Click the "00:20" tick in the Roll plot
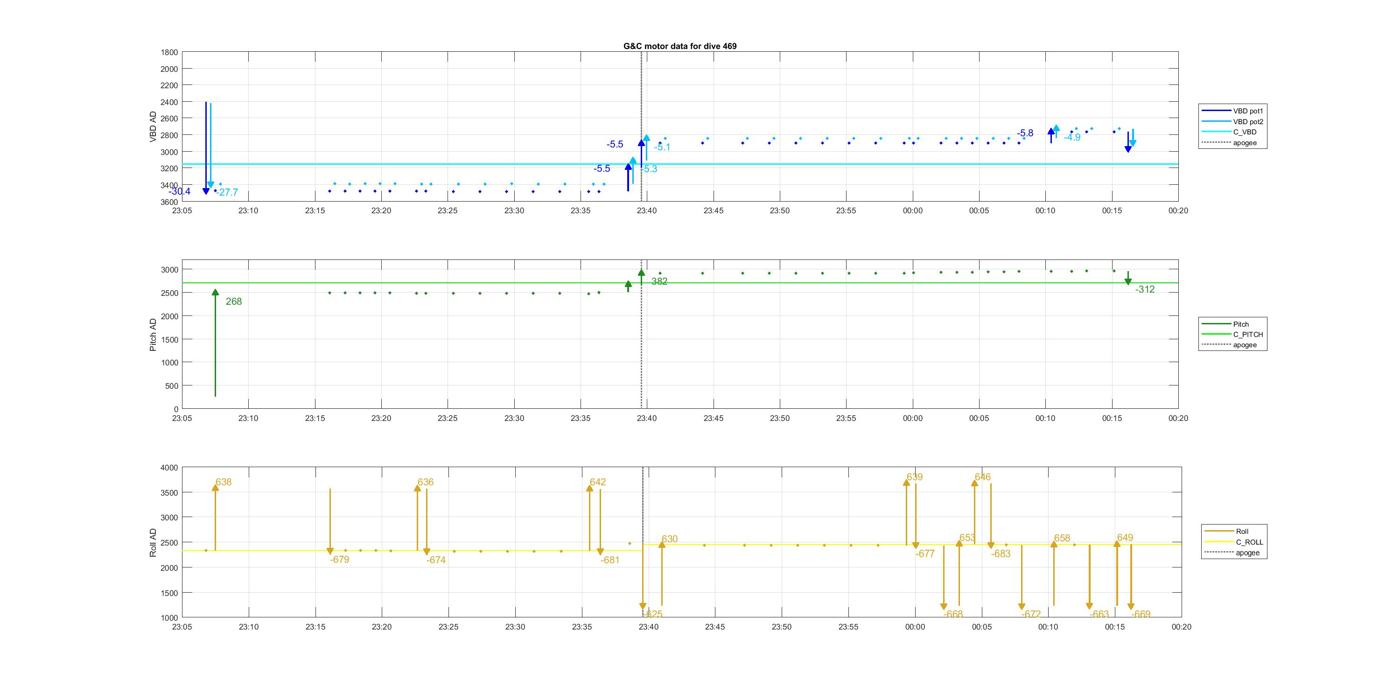1400x693 pixels. [x=1181, y=627]
